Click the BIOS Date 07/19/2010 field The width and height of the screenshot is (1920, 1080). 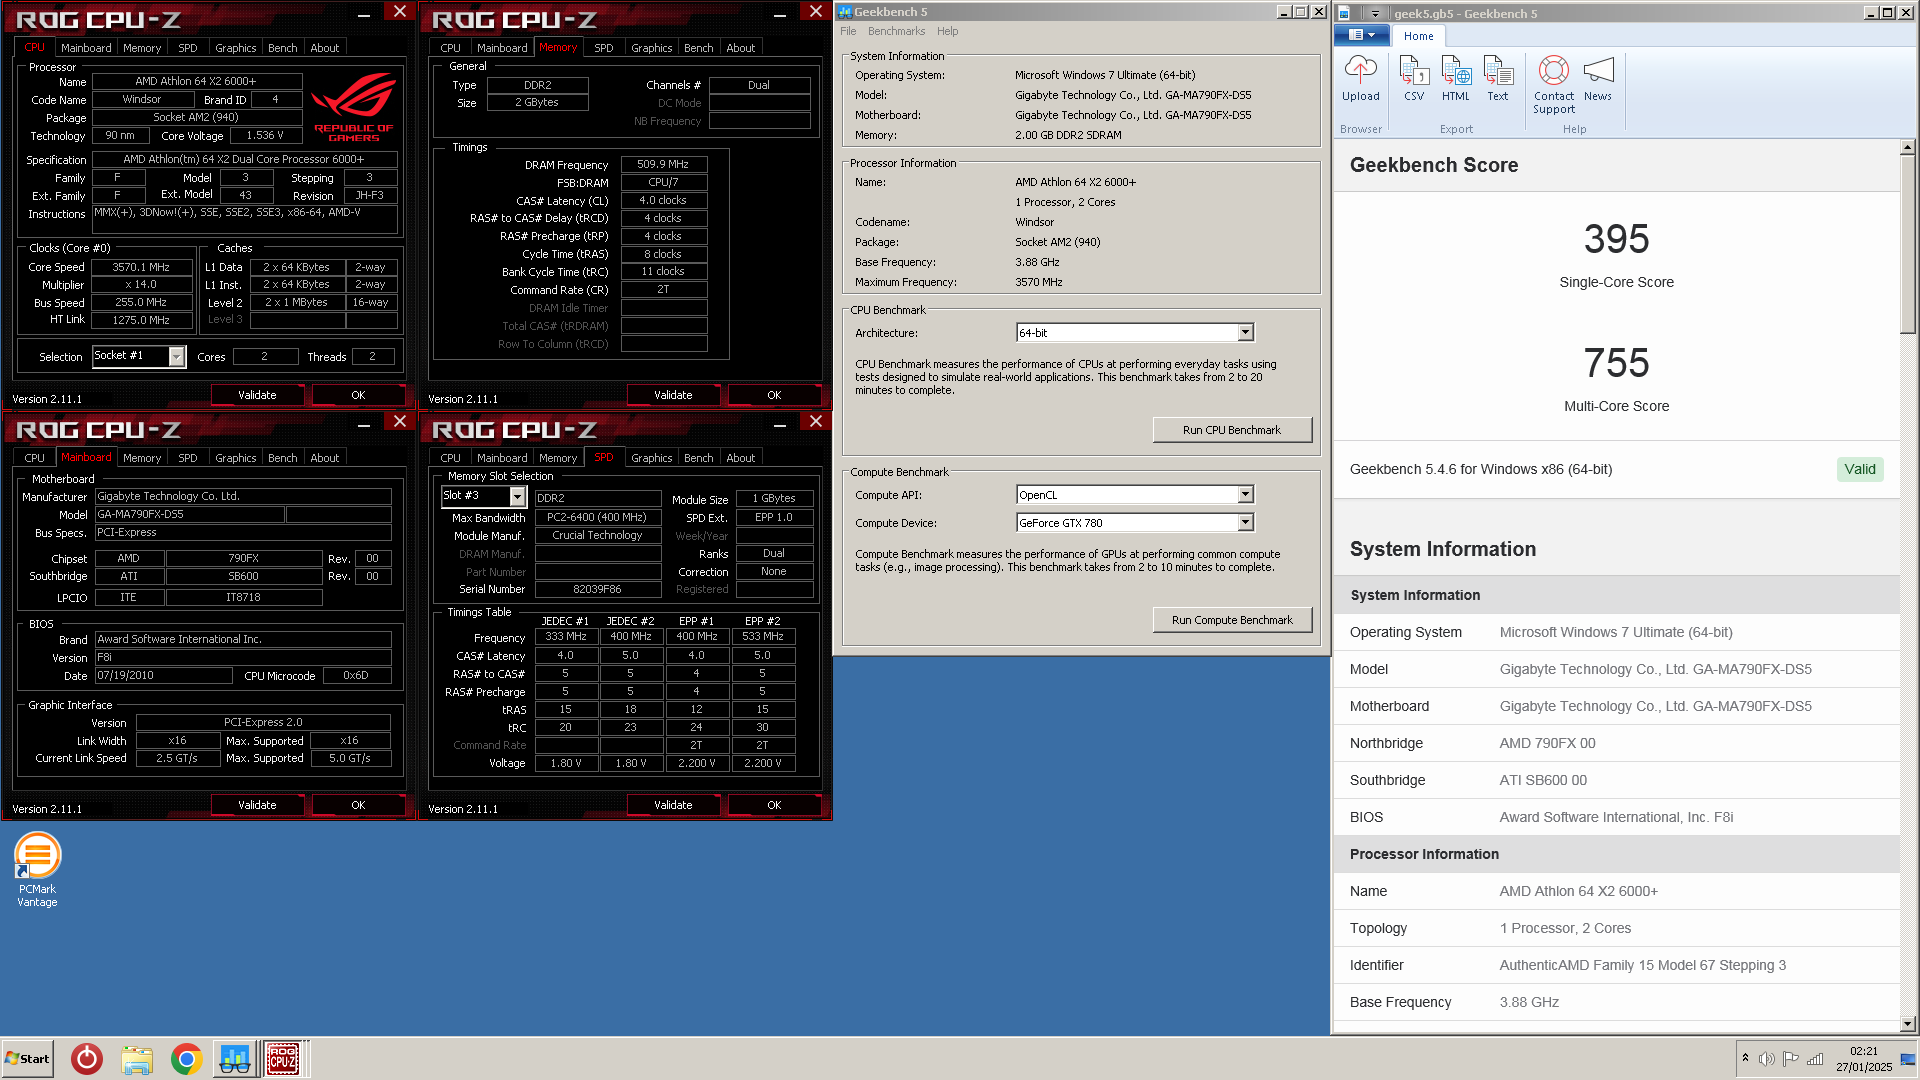click(164, 675)
